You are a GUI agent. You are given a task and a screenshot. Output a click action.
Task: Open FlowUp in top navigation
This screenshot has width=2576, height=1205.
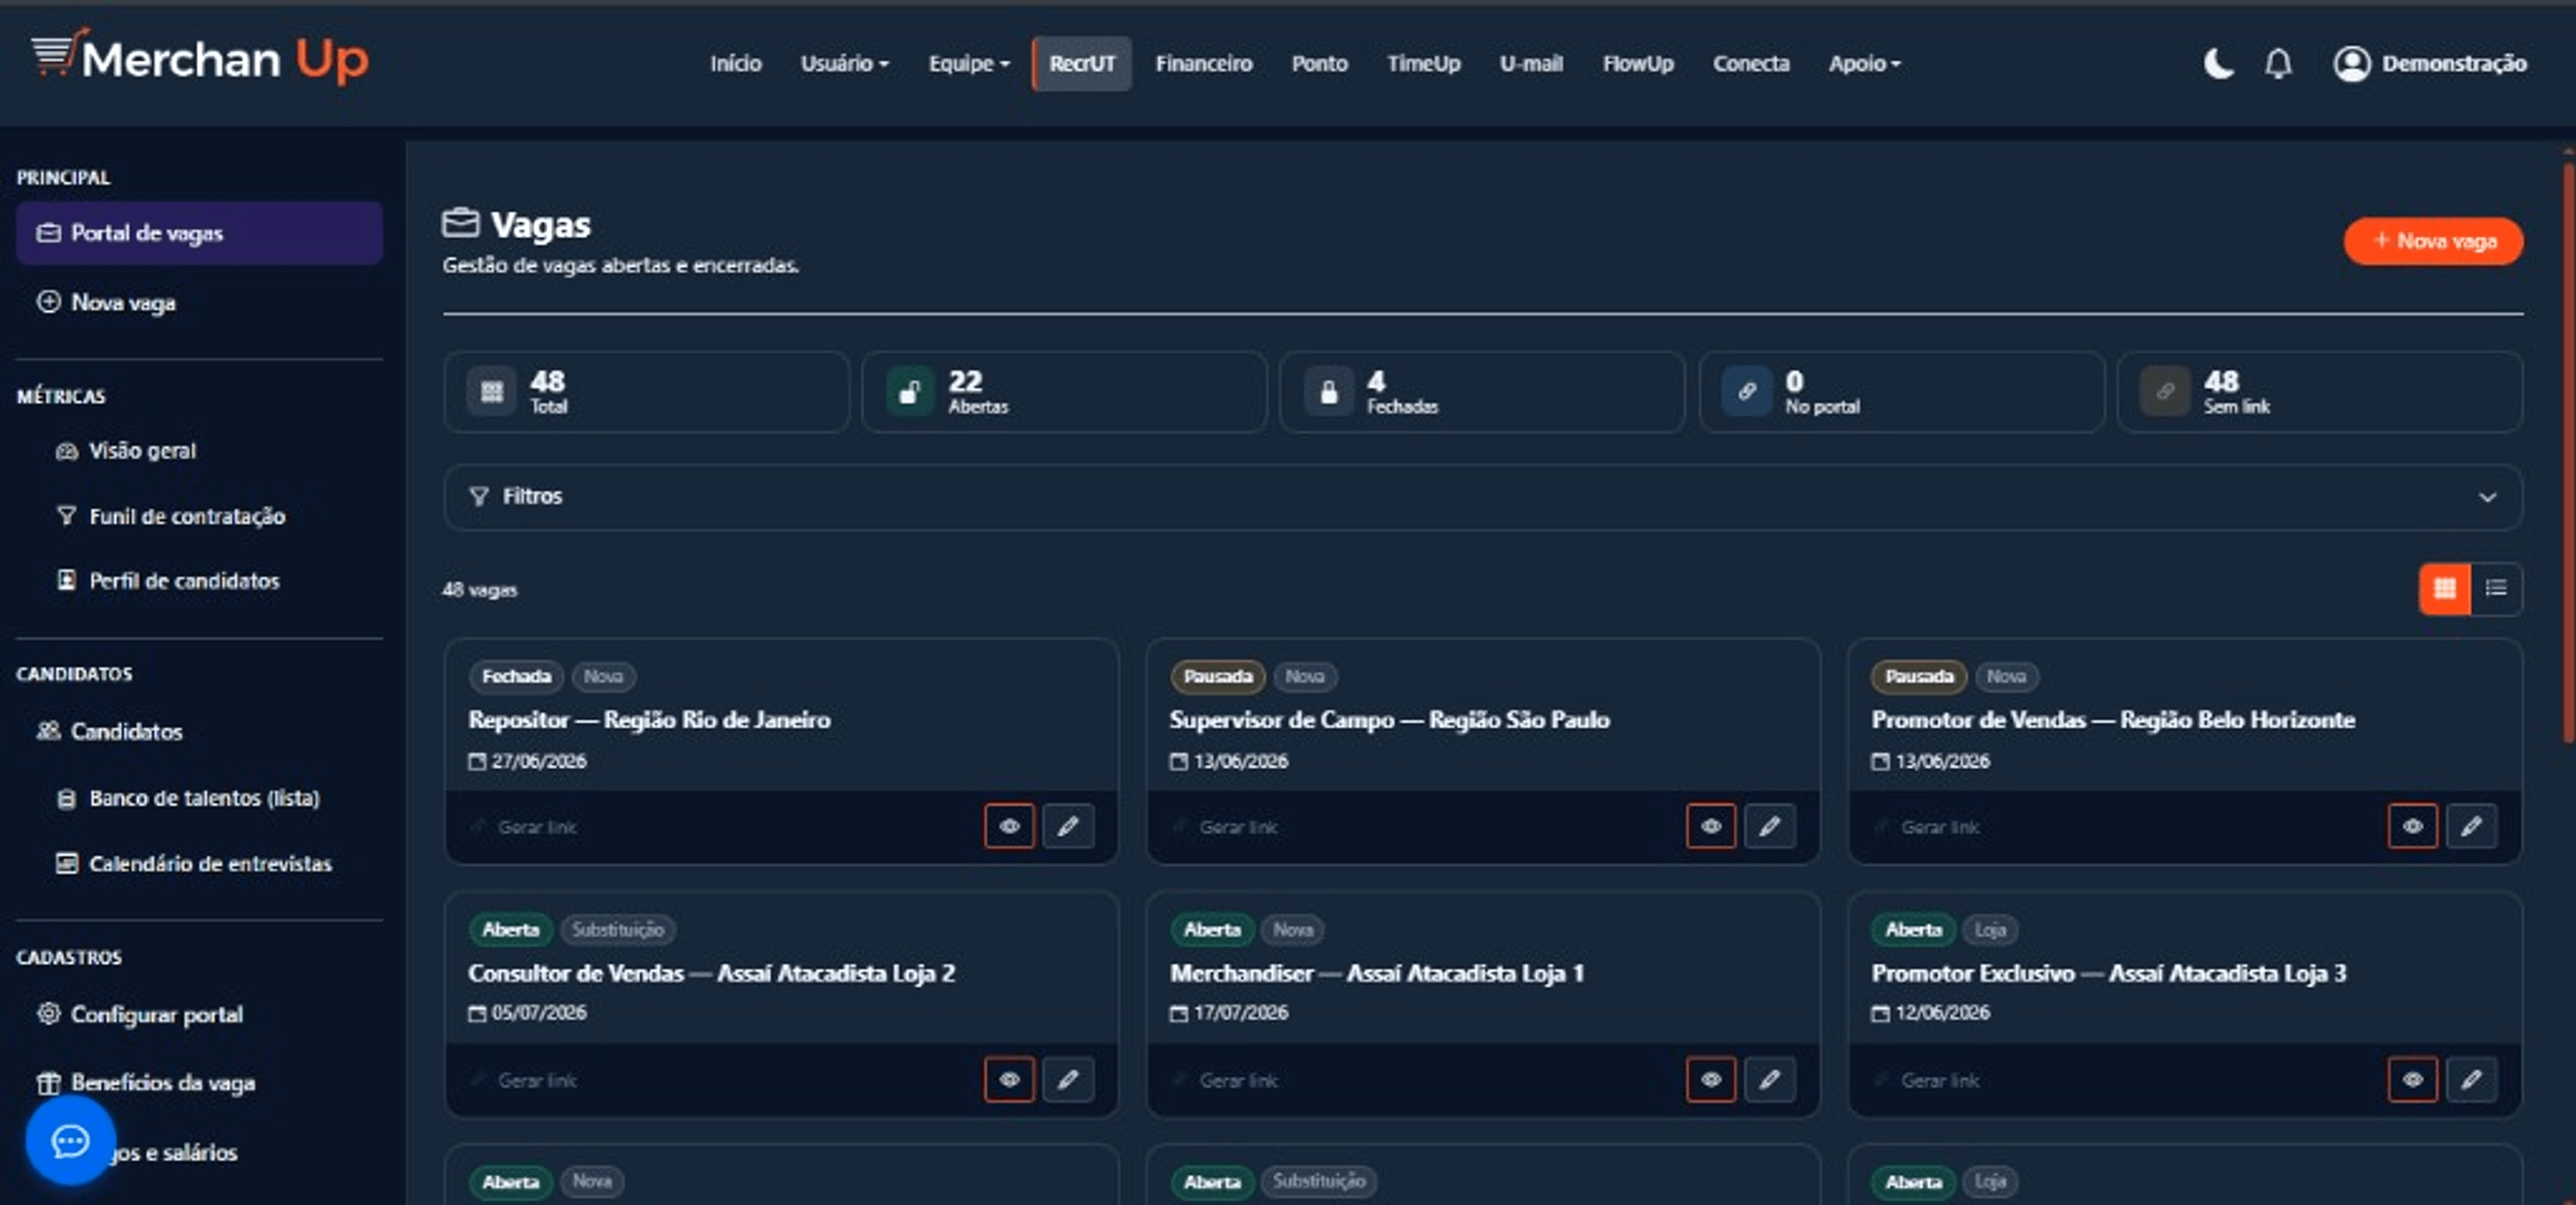coord(1638,63)
